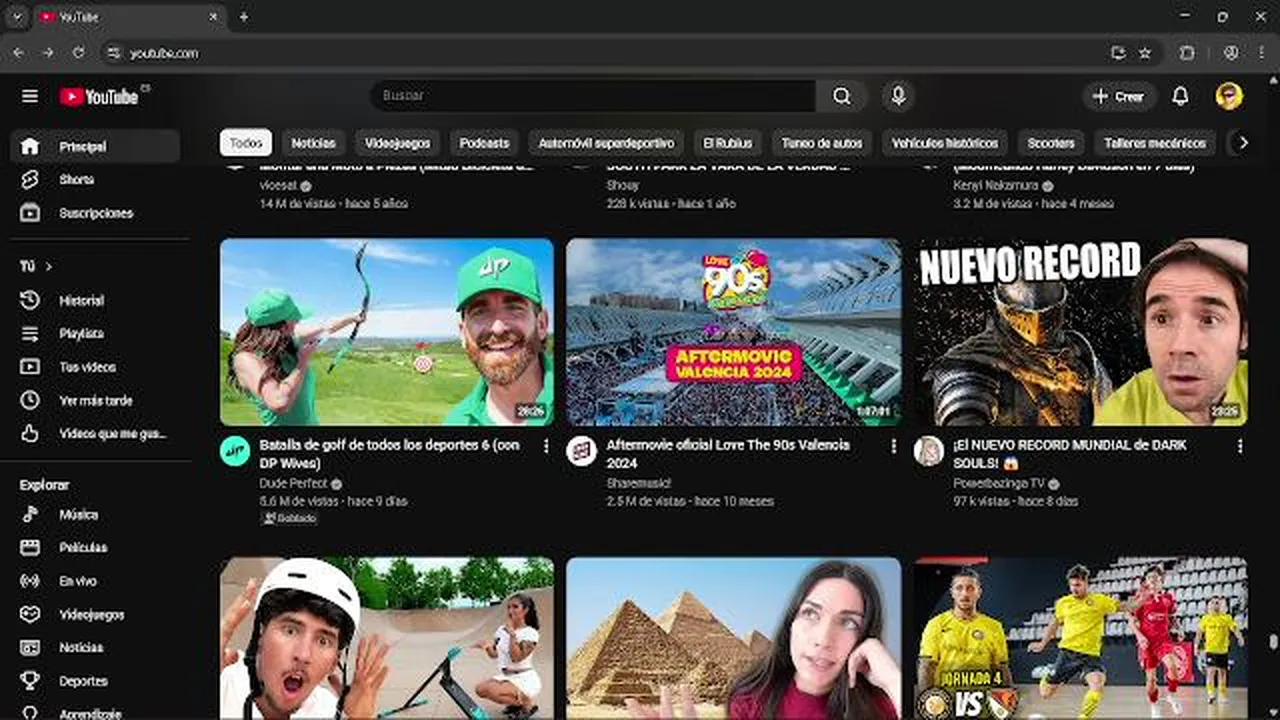1280x720 pixels.
Task: Open options for Aftermovie Love the 90s video
Action: [893, 446]
